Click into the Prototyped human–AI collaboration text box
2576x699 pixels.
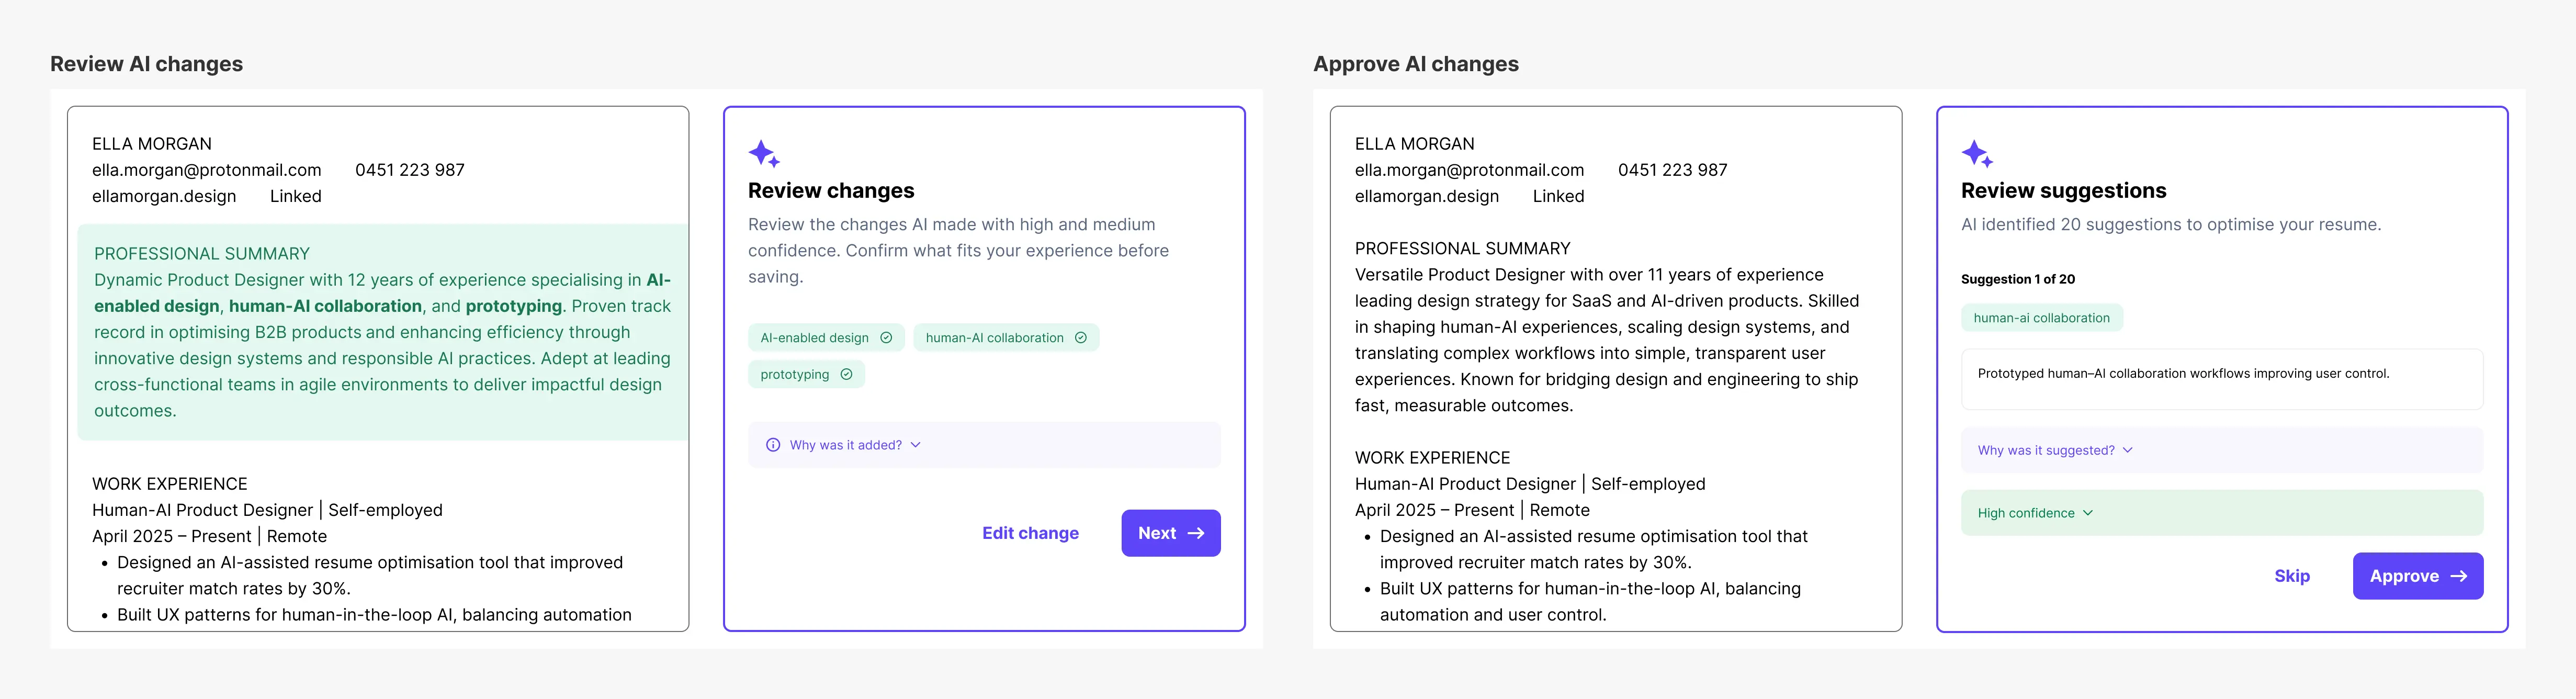coord(2221,379)
